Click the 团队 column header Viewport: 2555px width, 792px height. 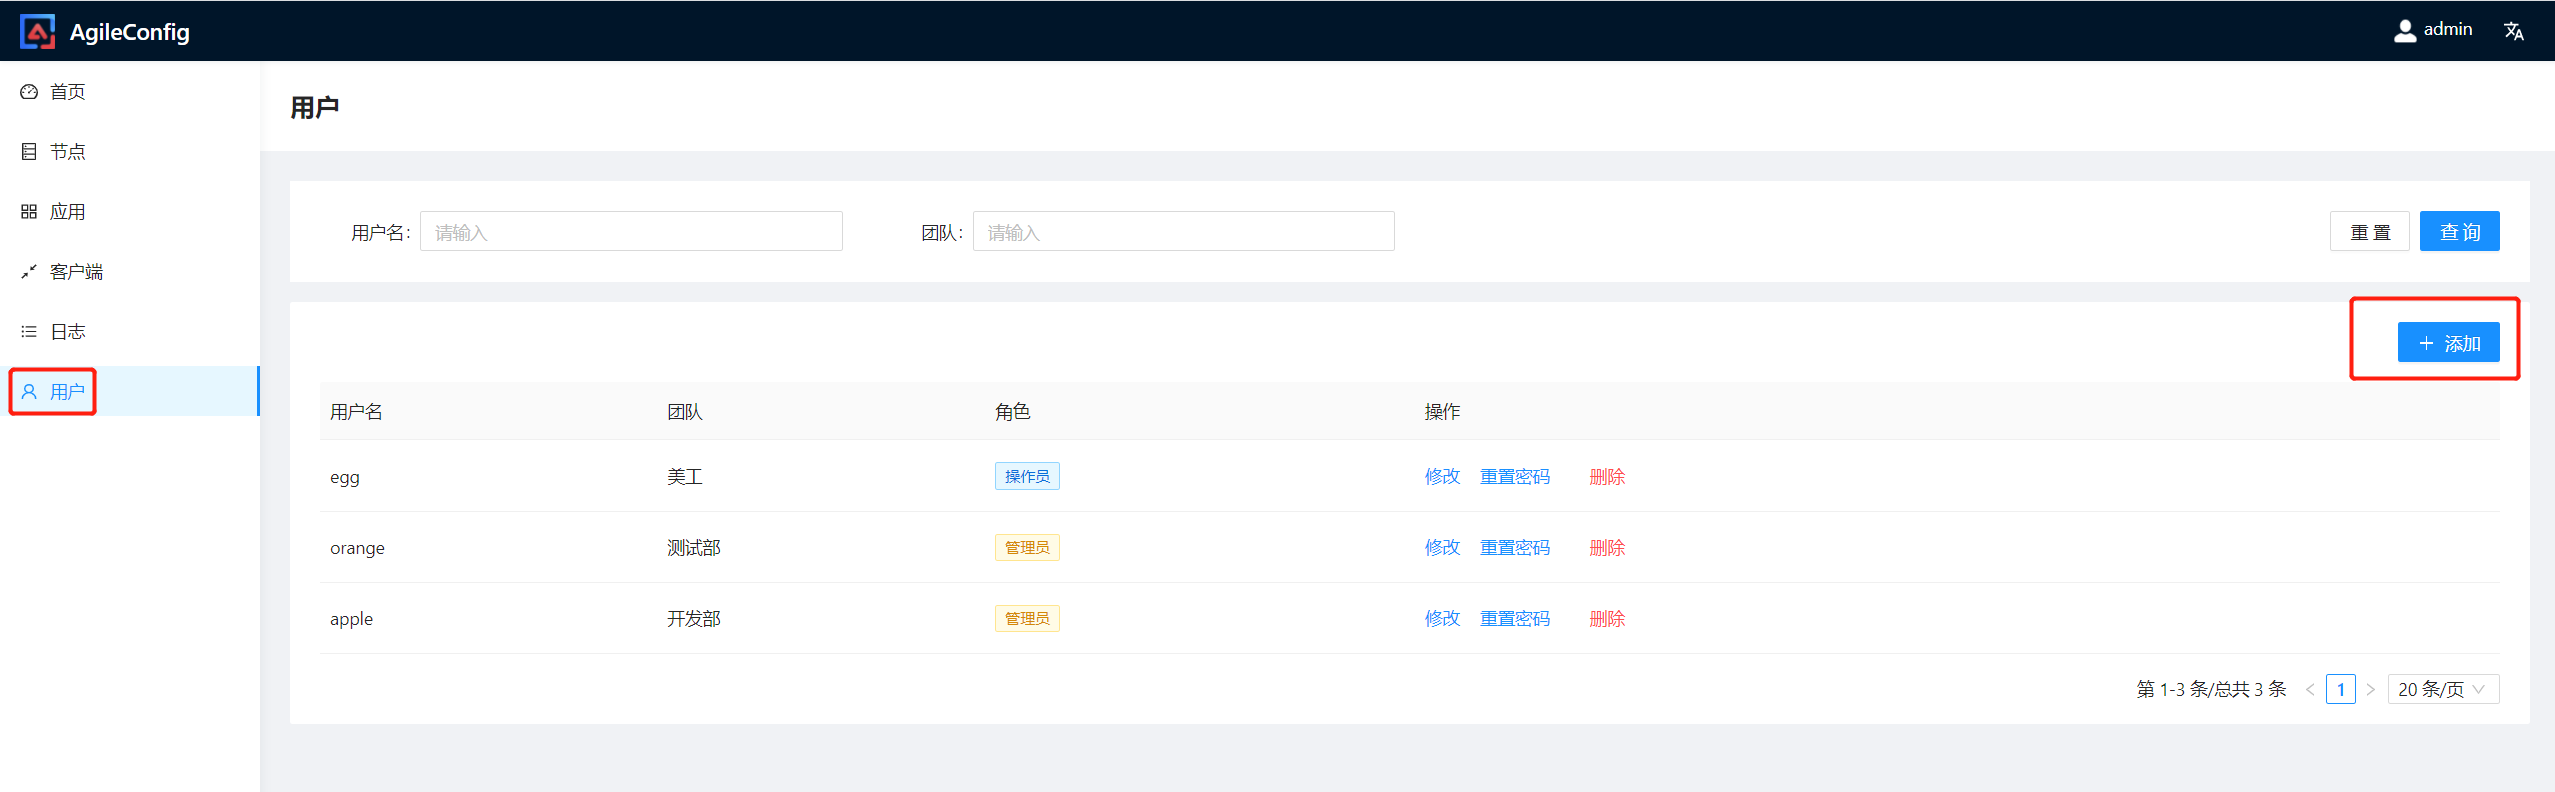(x=685, y=411)
